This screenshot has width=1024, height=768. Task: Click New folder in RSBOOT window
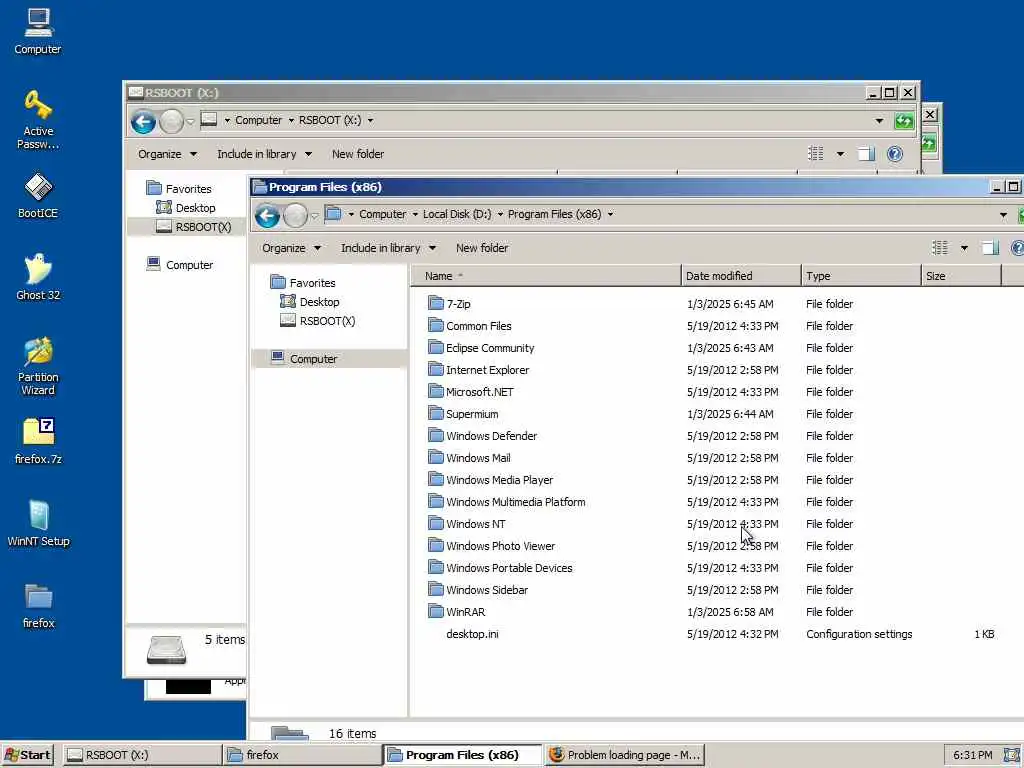click(x=358, y=154)
